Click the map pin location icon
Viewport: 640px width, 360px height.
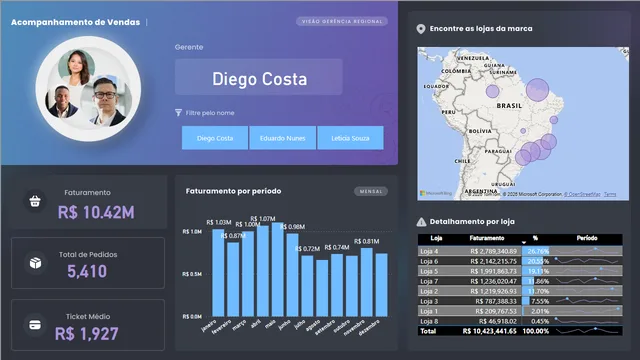(x=421, y=29)
